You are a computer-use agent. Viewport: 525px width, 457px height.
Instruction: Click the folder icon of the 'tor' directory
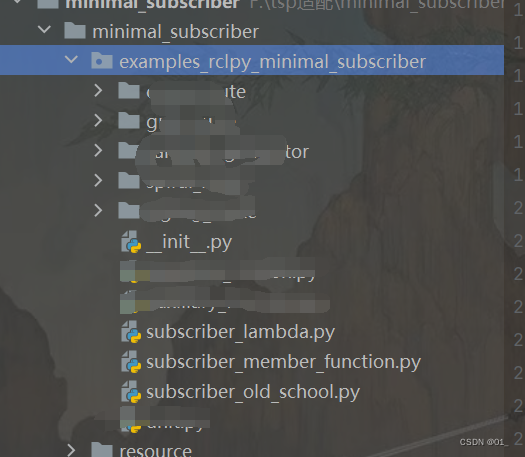click(129, 151)
